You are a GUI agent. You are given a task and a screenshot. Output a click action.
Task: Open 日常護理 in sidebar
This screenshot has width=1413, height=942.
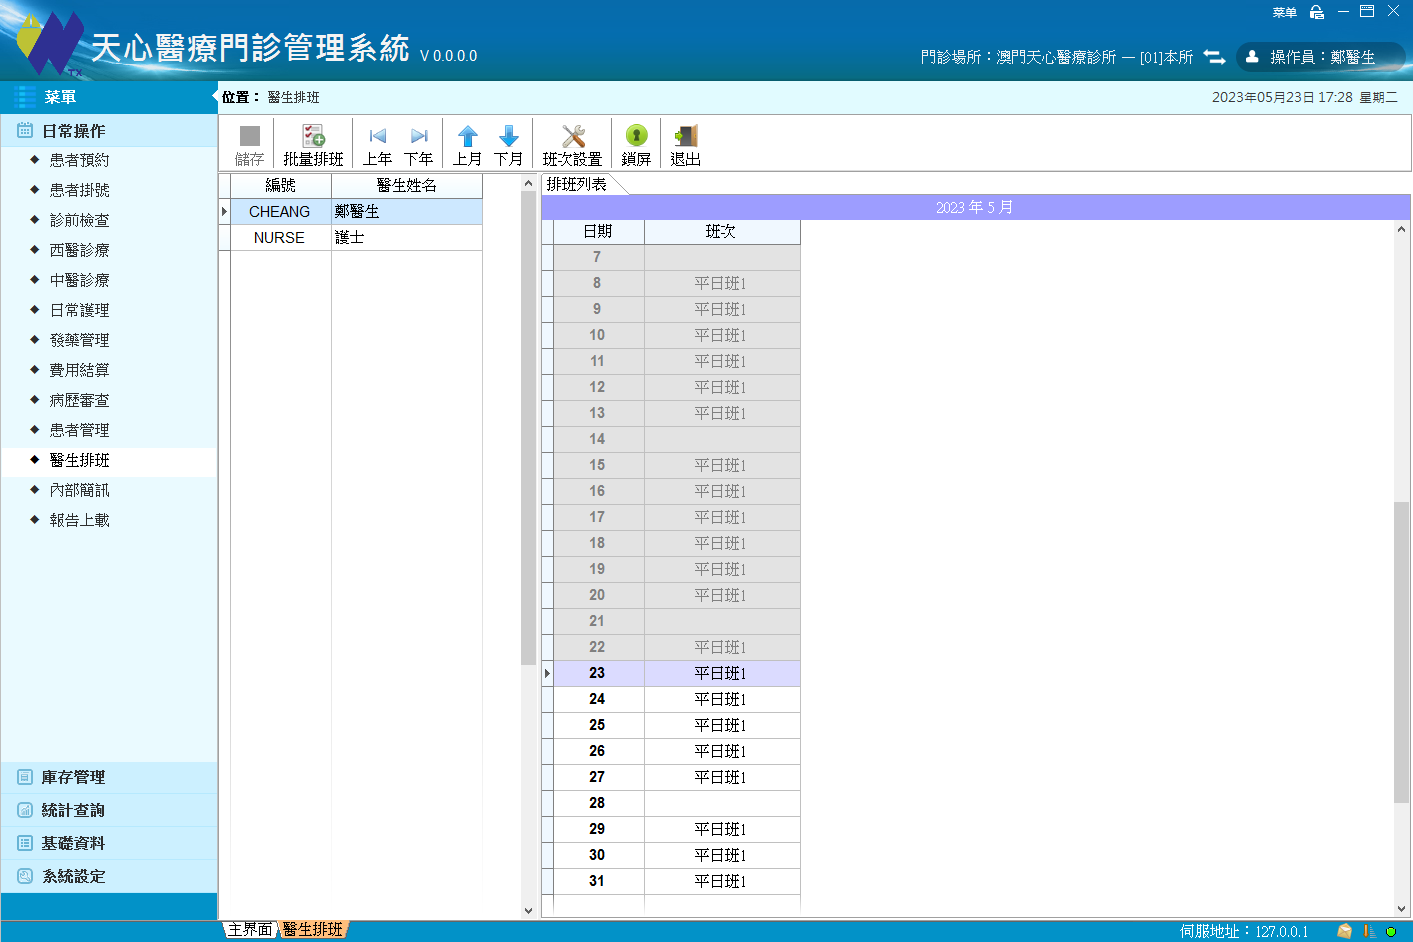(x=80, y=310)
